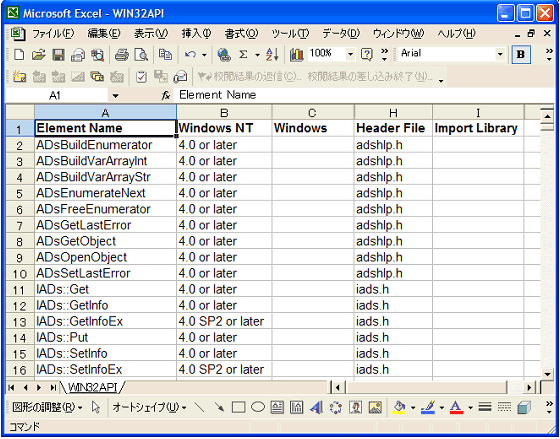Open the Chart Wizard icon
This screenshot has width=560, height=439.
(x=296, y=55)
